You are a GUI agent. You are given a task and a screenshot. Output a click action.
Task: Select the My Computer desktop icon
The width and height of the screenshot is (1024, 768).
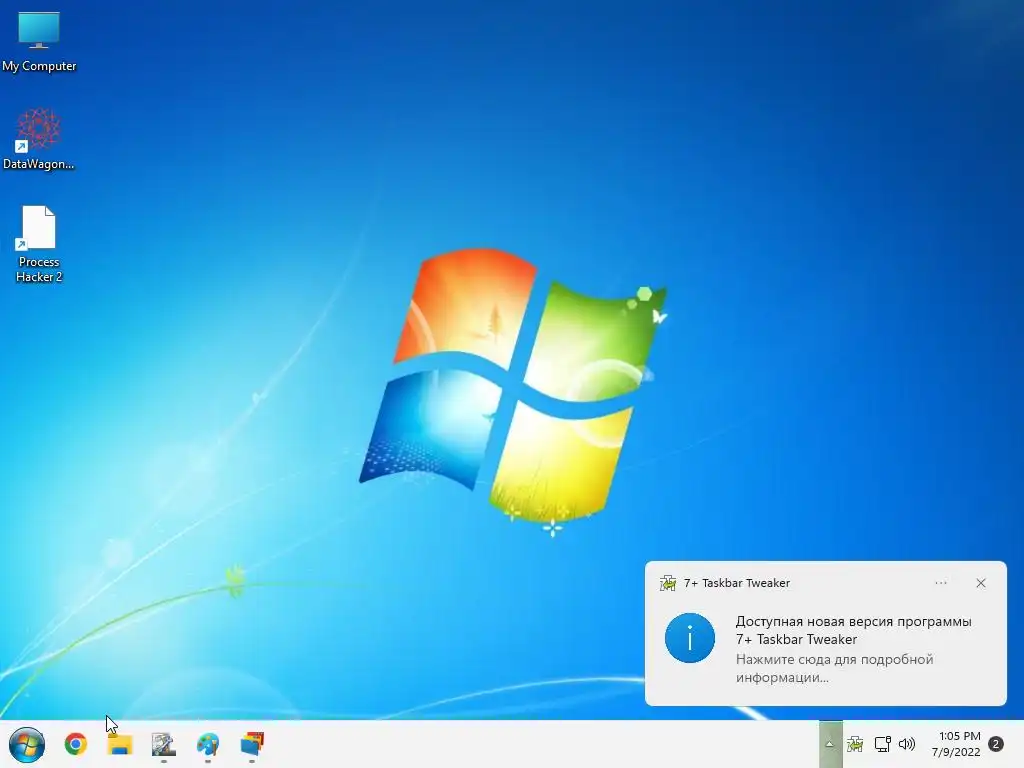click(x=39, y=41)
